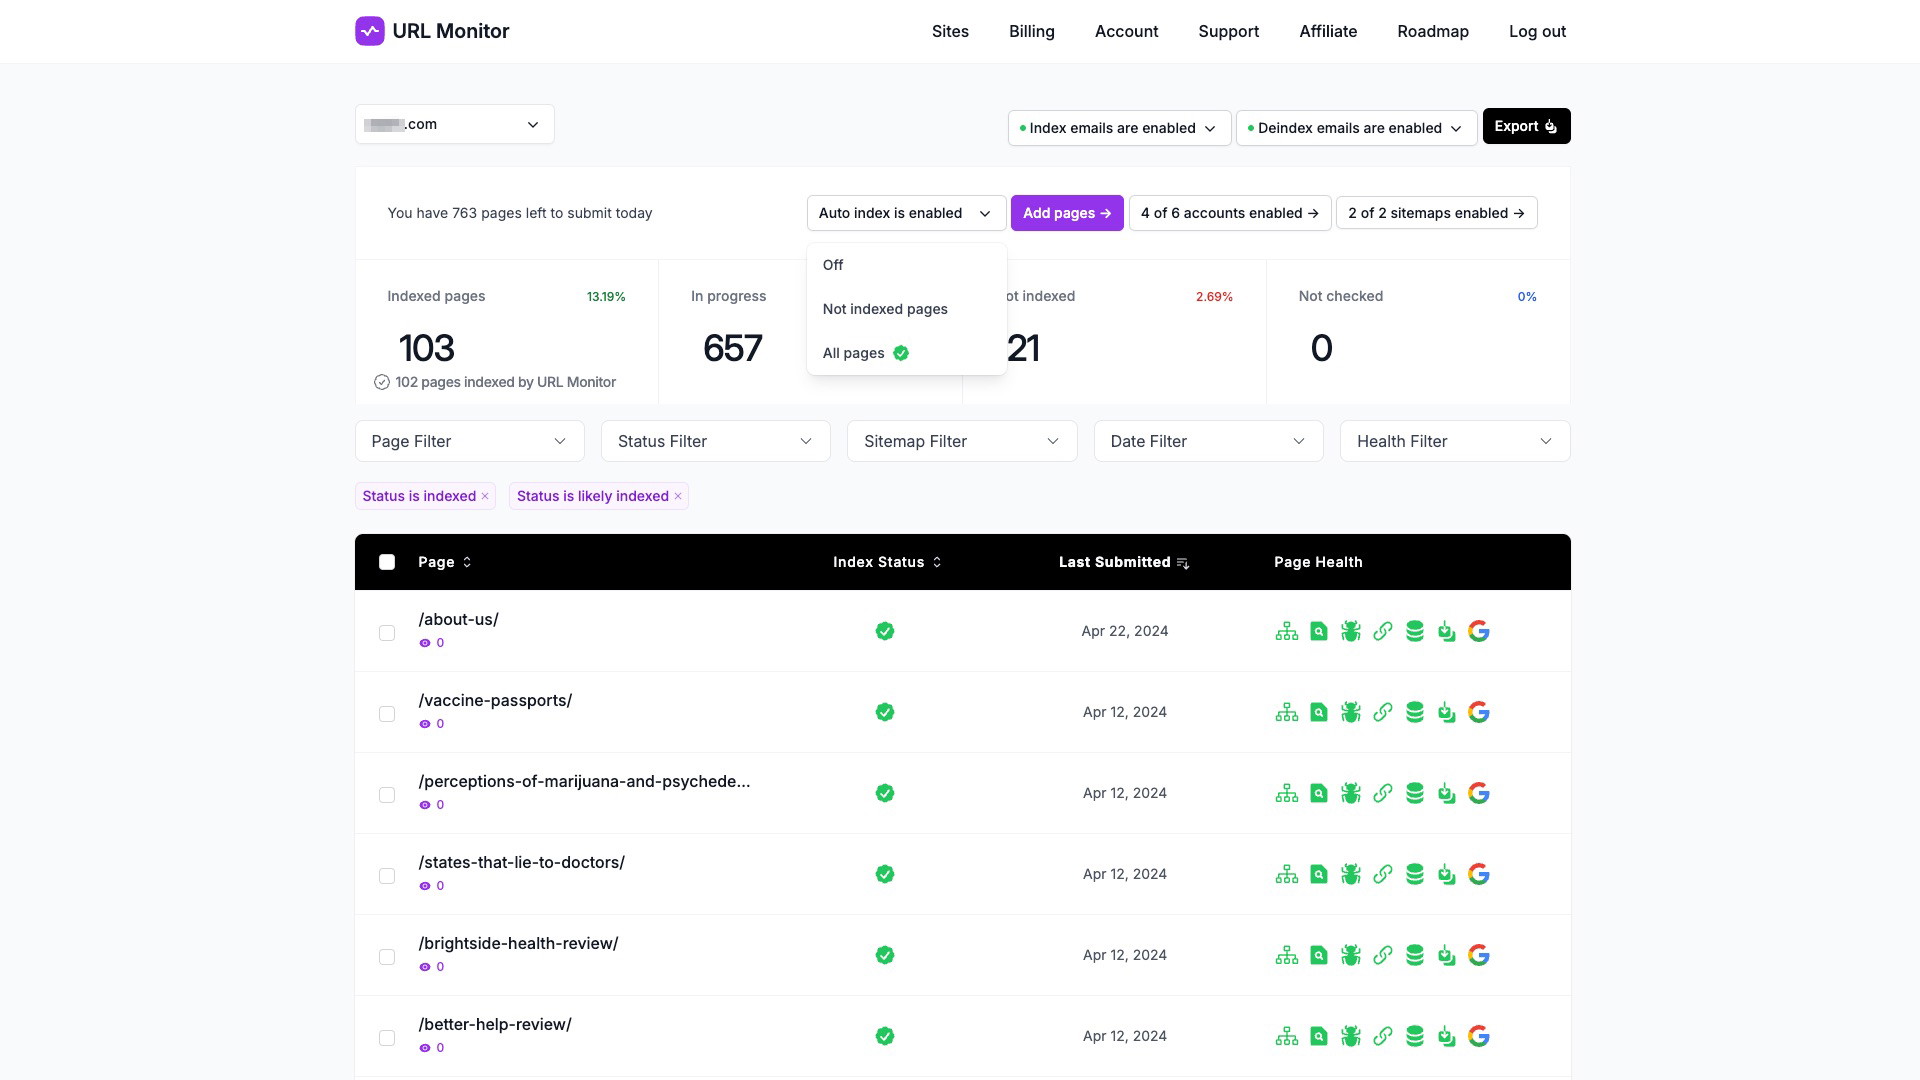The image size is (1920, 1080).
Task: Click the backlink icon for /brightside-health-review/
Action: point(1383,955)
